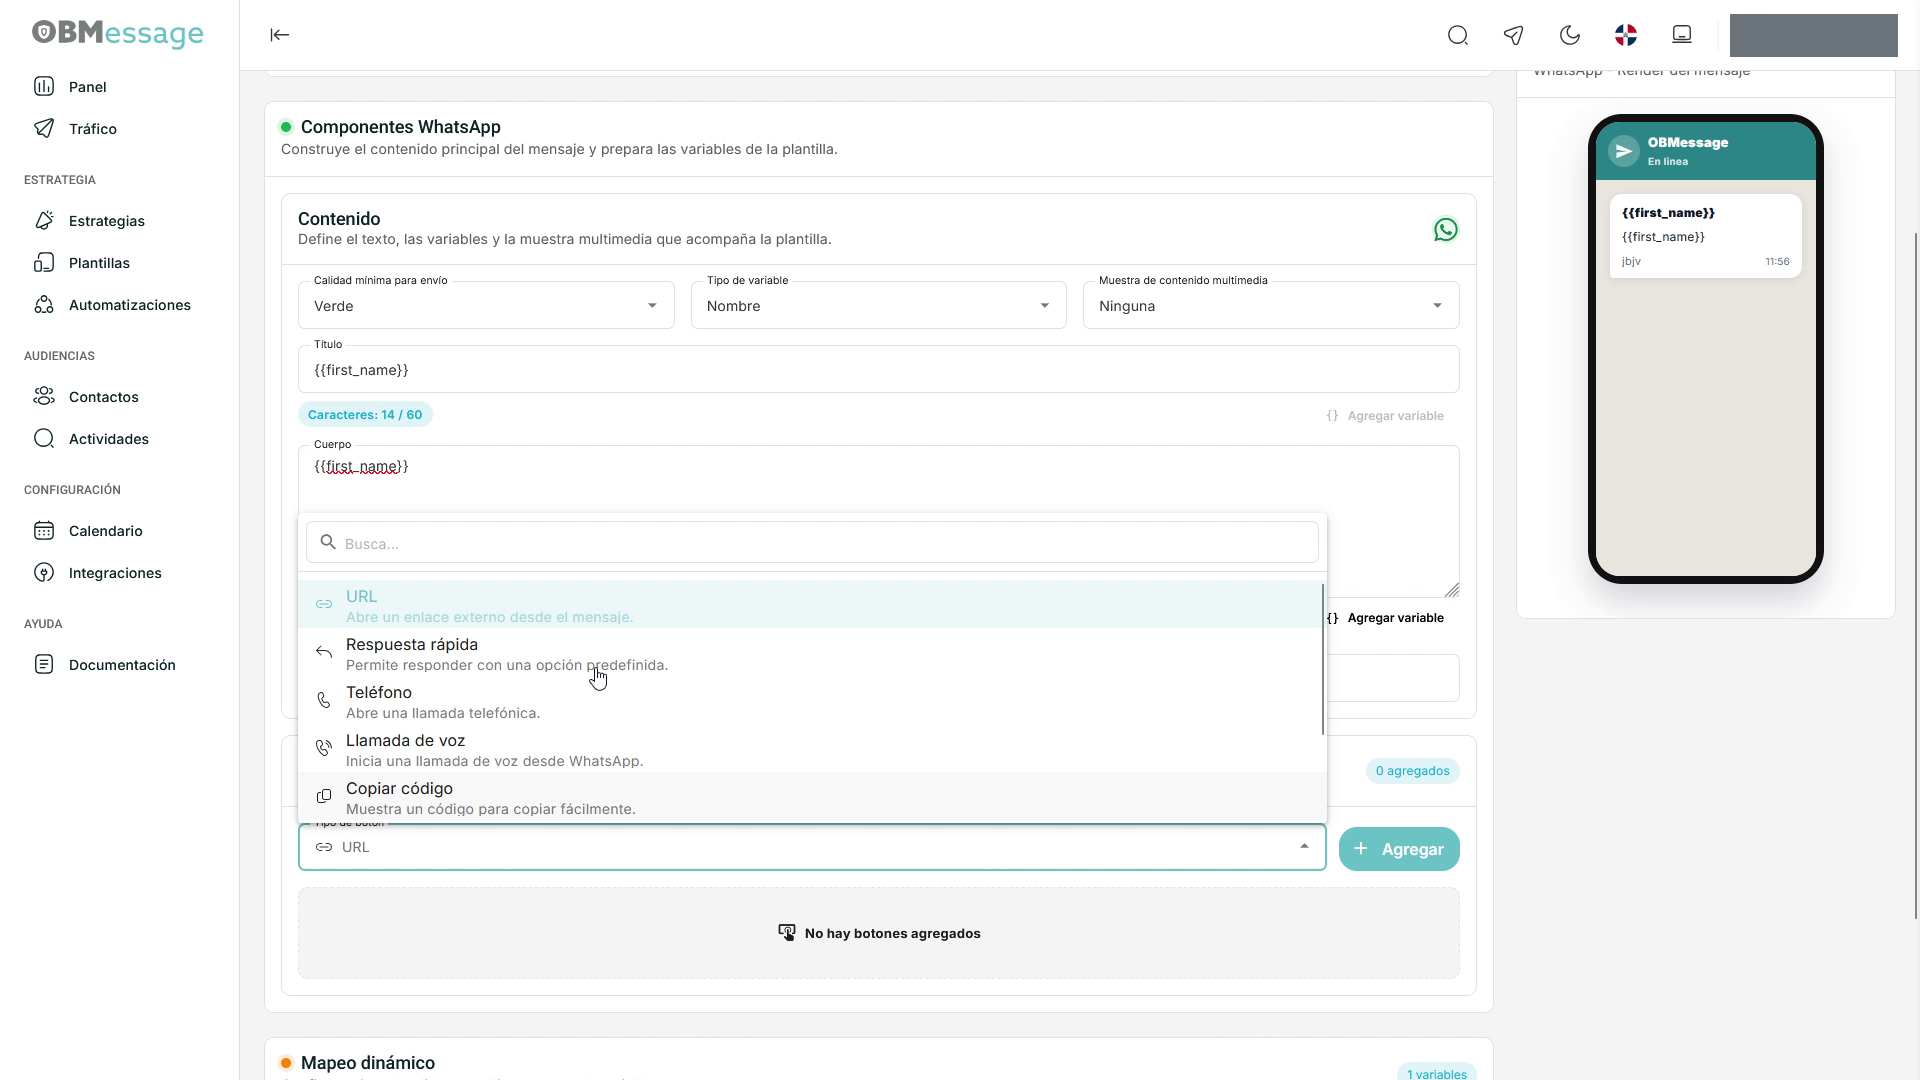Click the OBMessage logo
The image size is (1920, 1080).
118,33
